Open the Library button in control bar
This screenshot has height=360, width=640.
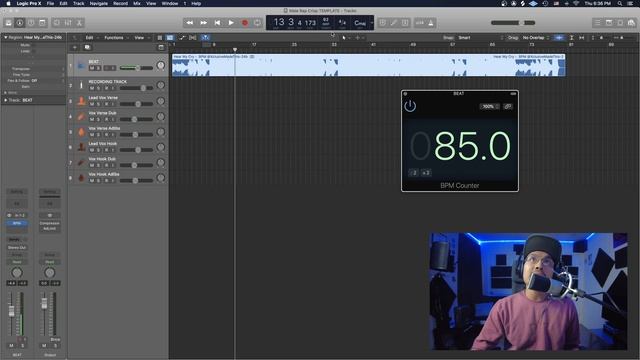(x=8, y=23)
